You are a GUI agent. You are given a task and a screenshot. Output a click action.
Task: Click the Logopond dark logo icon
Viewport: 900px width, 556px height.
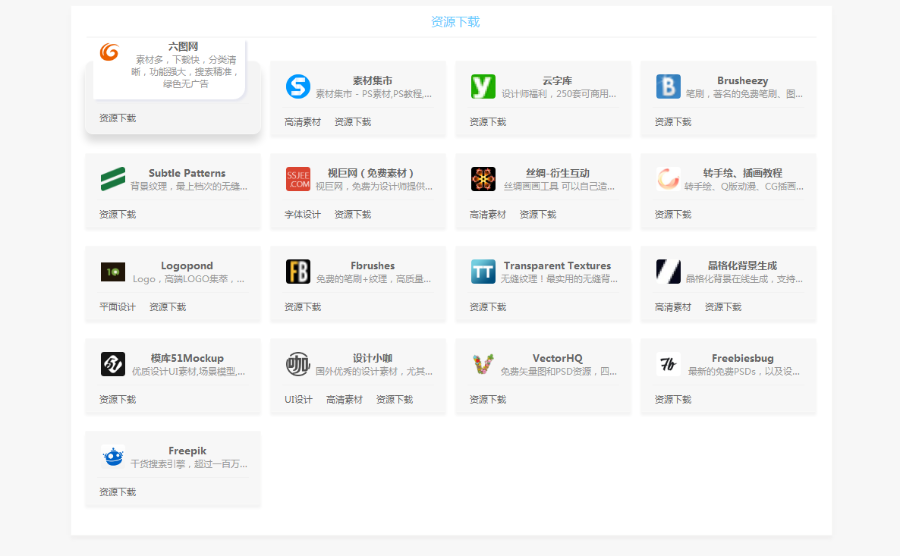(113, 272)
